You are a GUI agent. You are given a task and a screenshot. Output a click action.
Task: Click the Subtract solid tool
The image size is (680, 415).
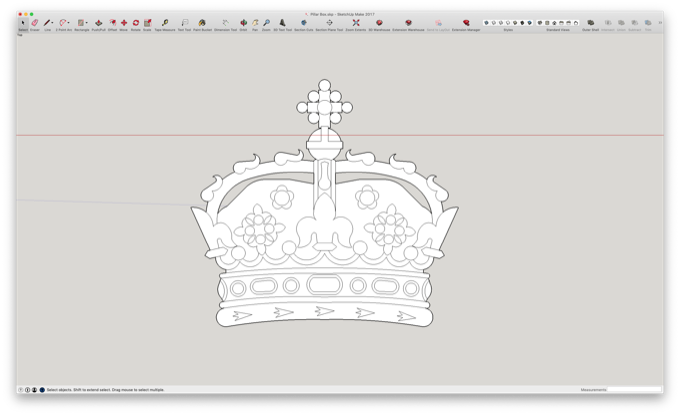[x=634, y=23]
